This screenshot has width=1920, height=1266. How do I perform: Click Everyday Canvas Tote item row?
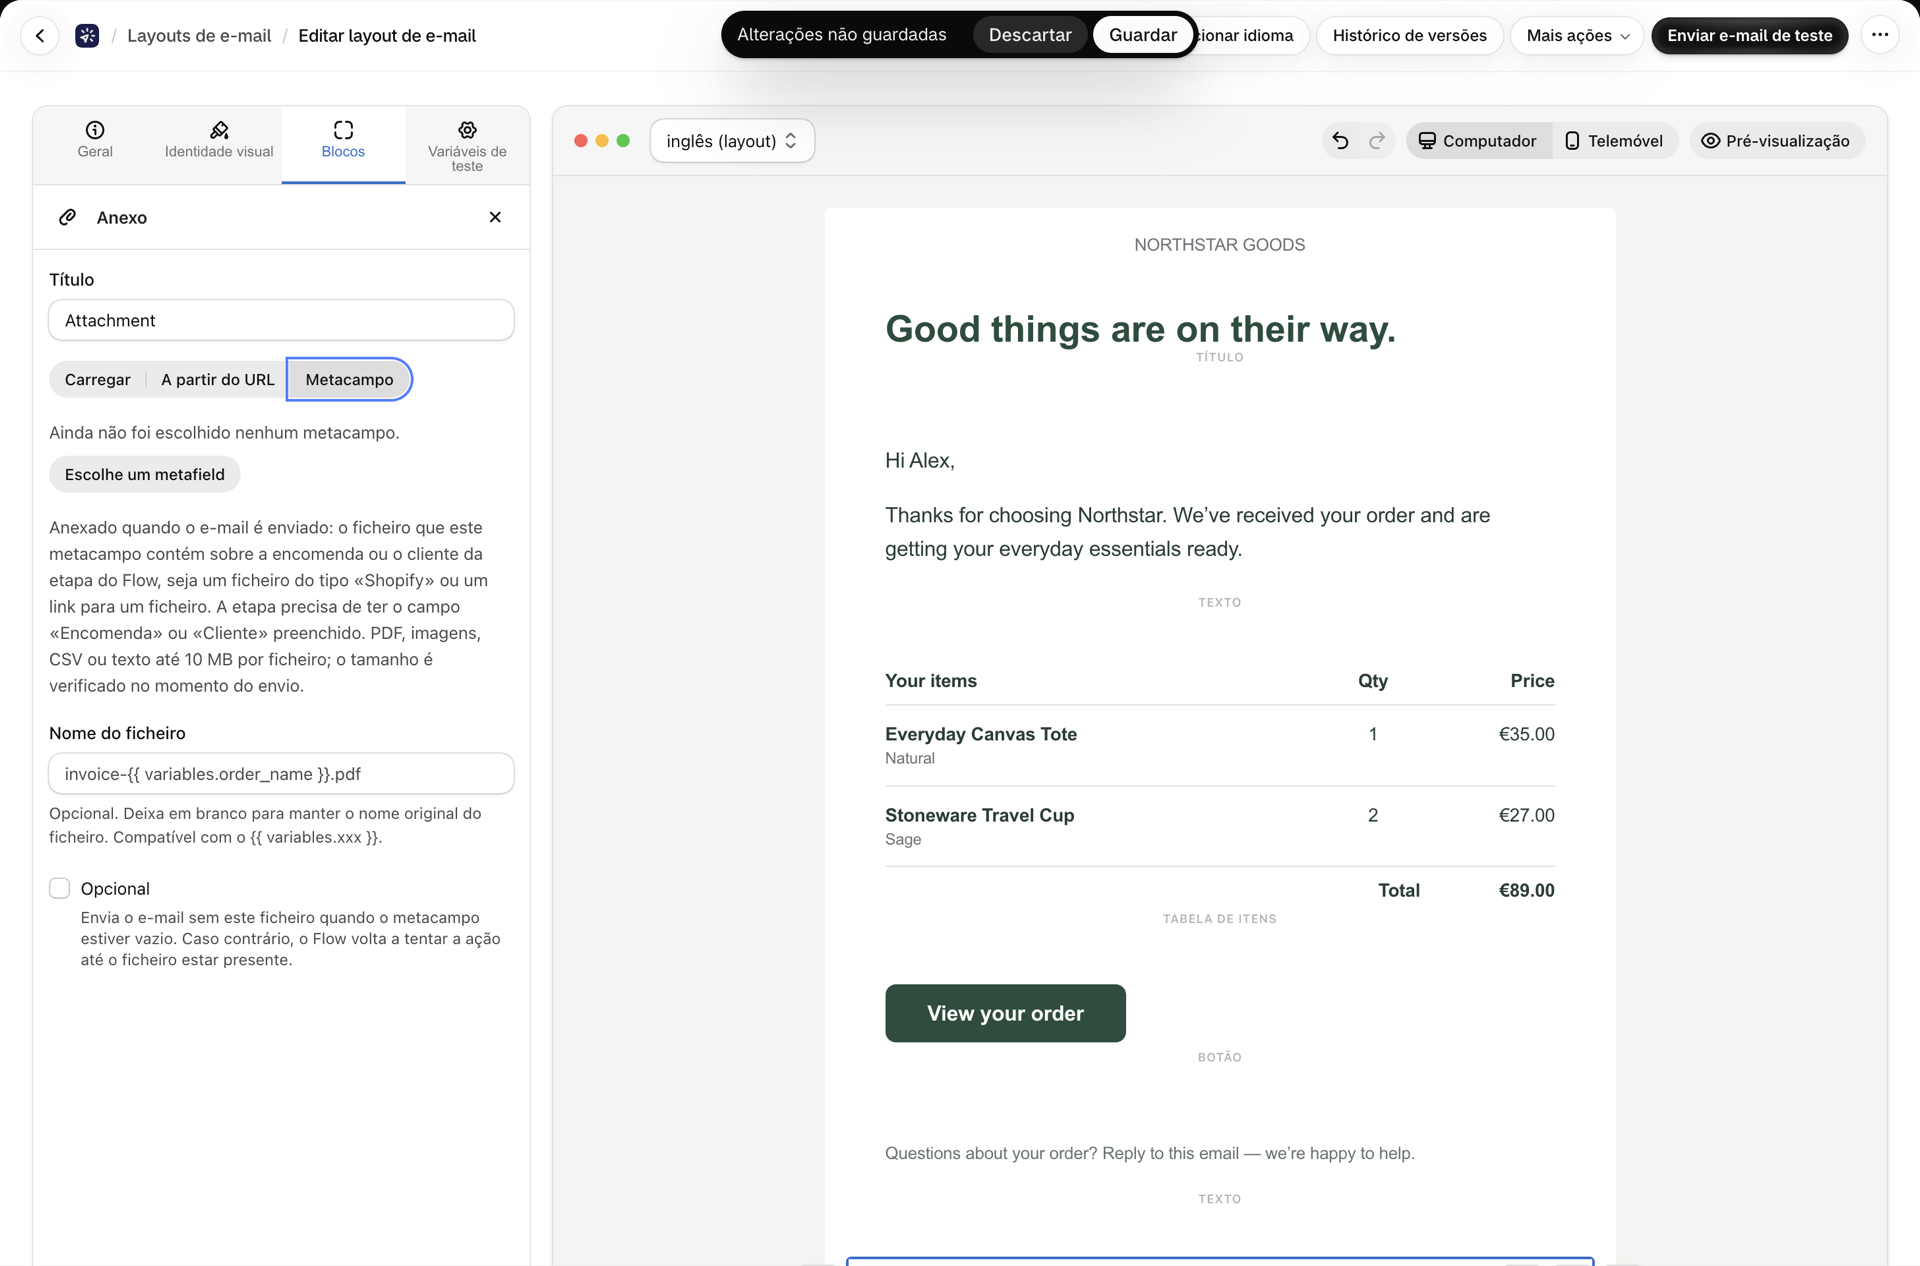[1219, 745]
